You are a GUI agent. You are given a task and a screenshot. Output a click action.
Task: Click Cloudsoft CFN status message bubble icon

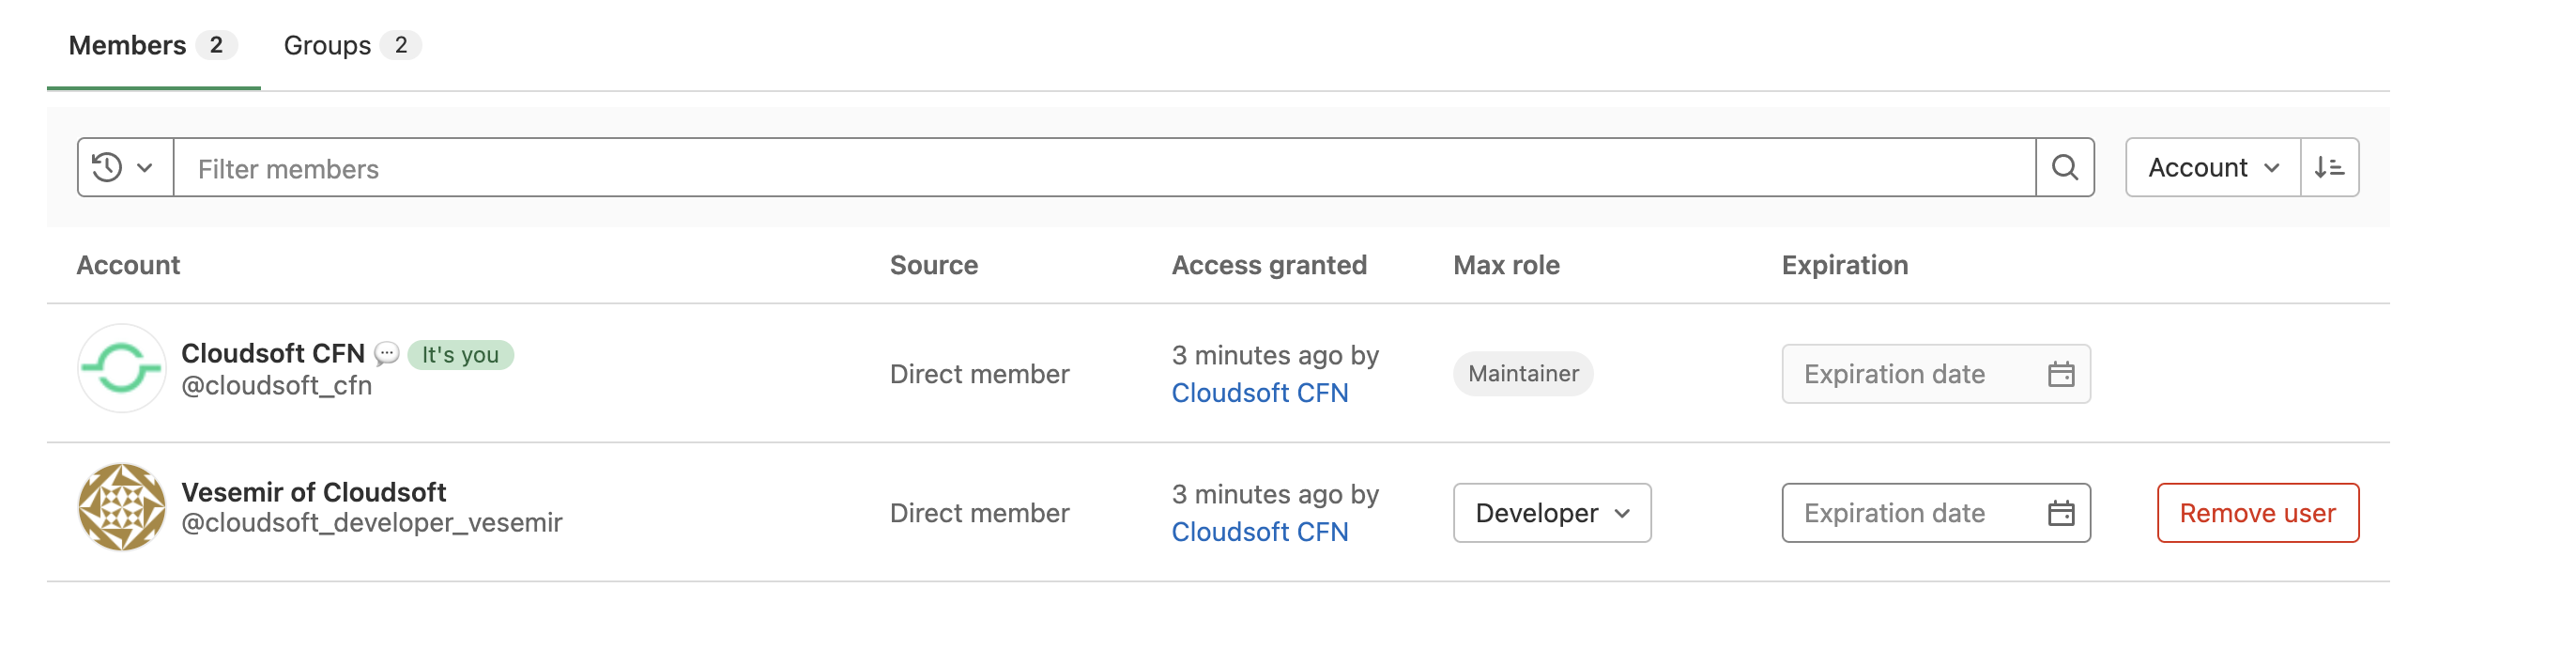pos(387,353)
